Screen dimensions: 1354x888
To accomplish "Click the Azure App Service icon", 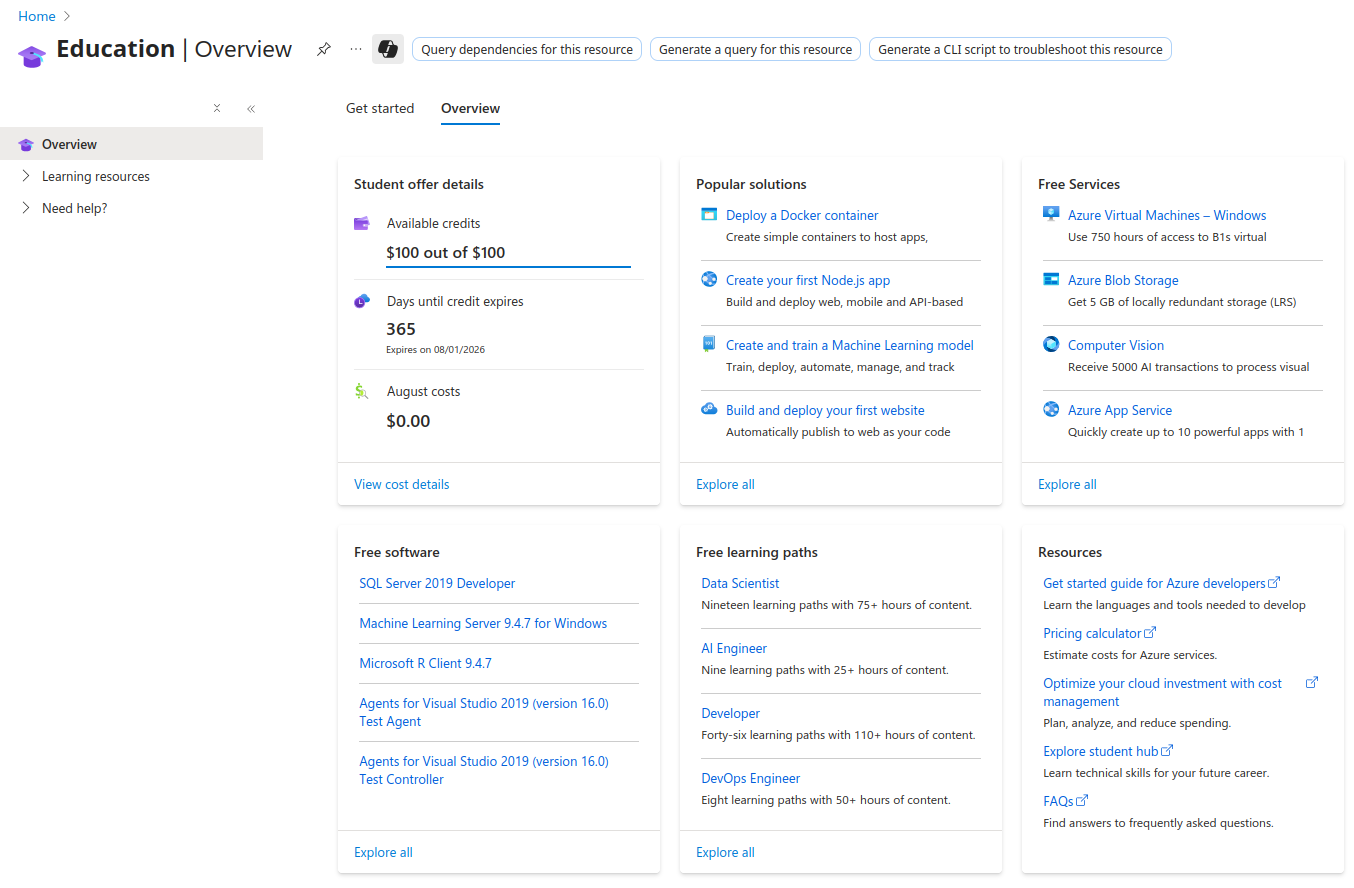I will pyautogui.click(x=1051, y=409).
